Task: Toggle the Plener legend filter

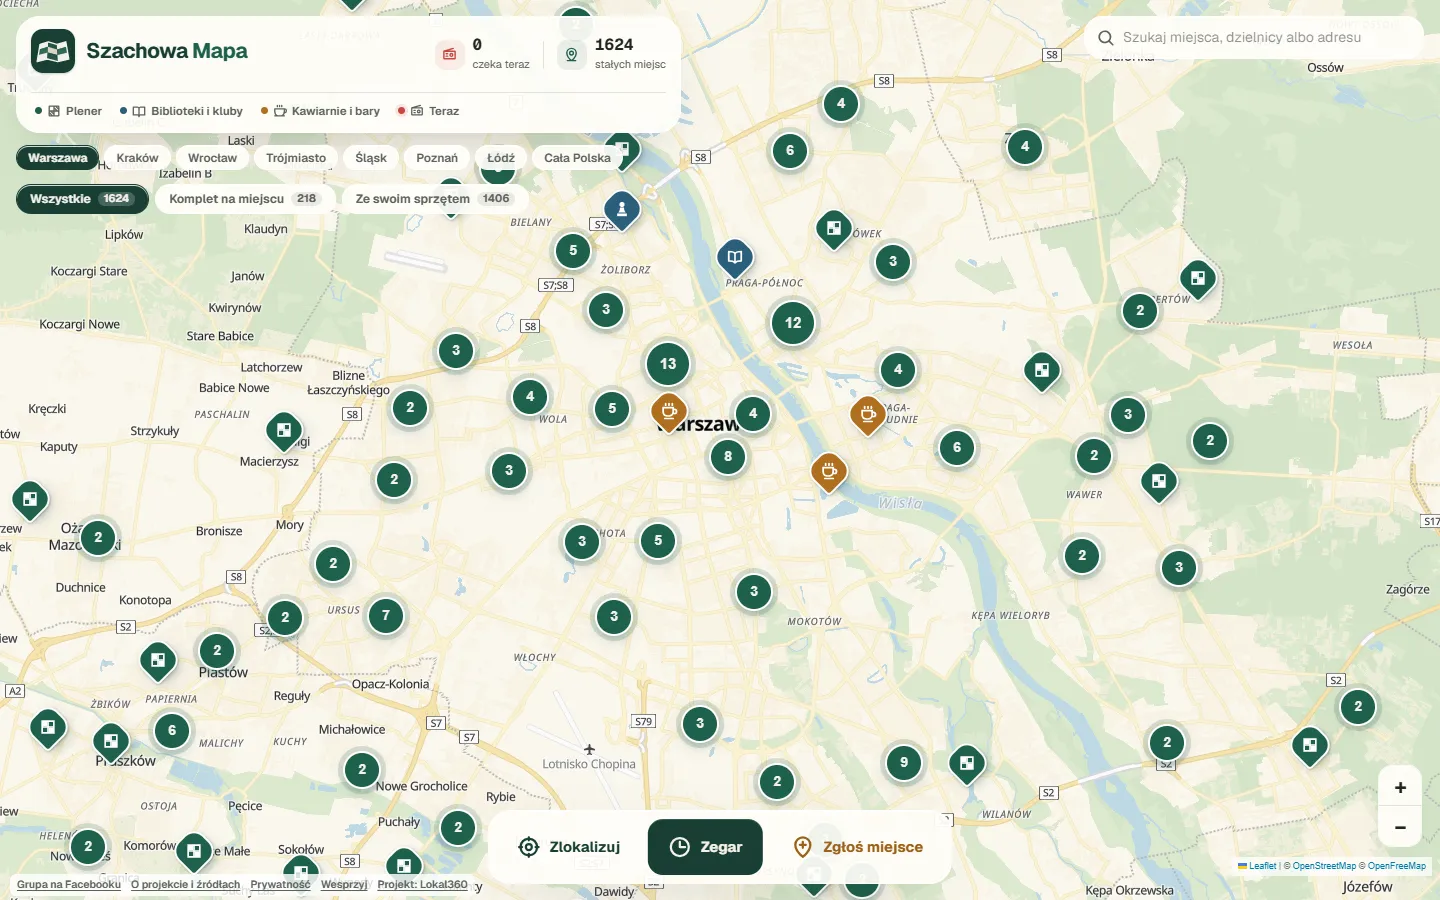Action: (68, 111)
